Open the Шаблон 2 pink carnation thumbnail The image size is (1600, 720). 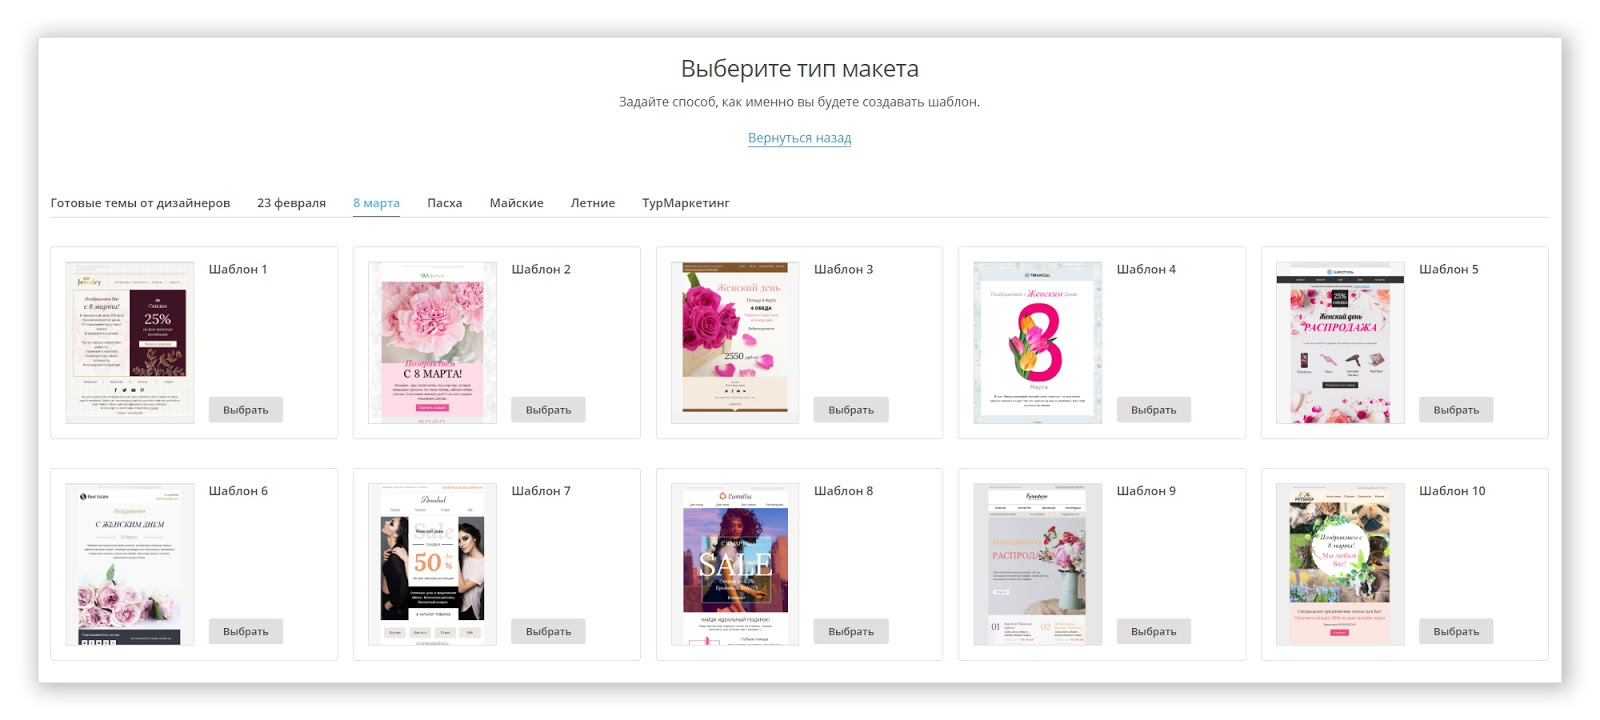click(433, 343)
